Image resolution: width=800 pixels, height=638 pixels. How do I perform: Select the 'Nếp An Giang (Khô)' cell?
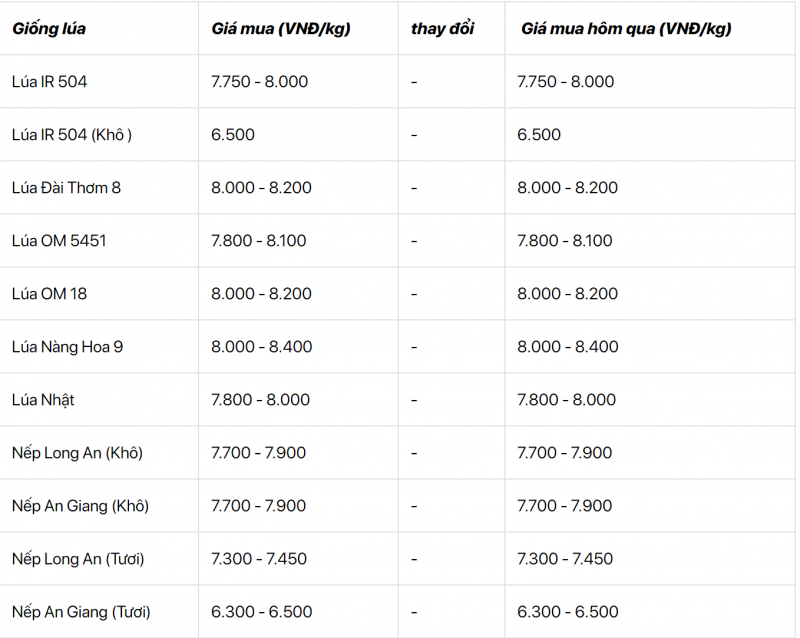tap(80, 506)
